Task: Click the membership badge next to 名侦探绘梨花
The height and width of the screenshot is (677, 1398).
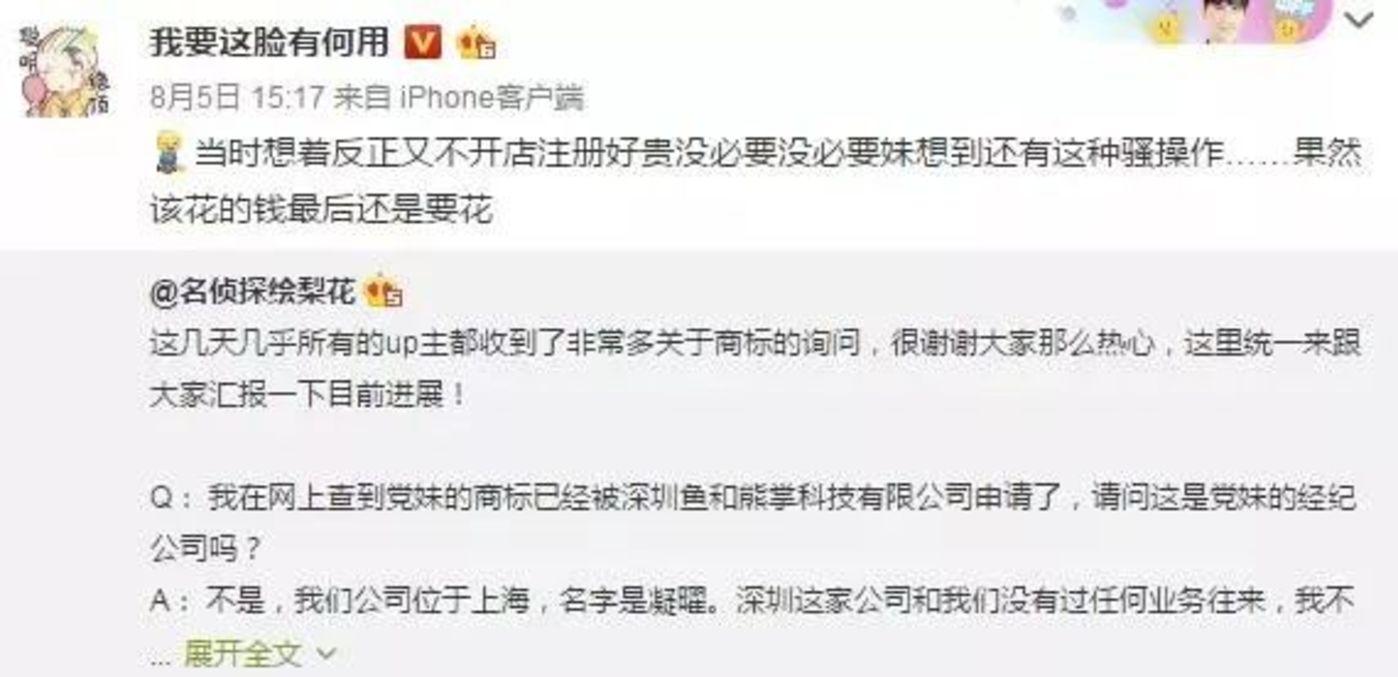Action: (x=385, y=293)
